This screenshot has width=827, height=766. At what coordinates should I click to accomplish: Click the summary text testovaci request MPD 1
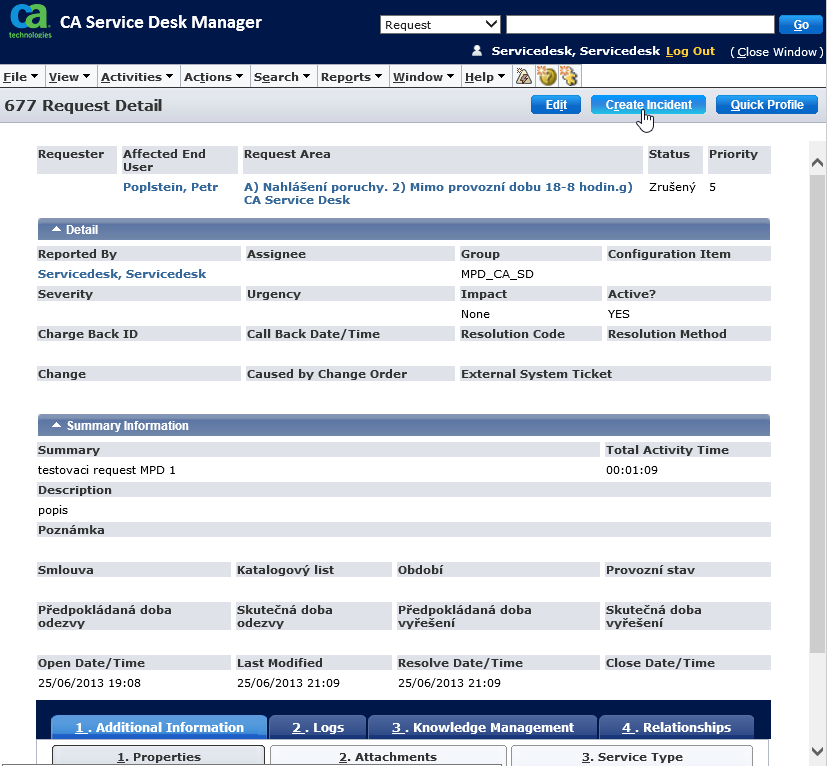(x=107, y=470)
